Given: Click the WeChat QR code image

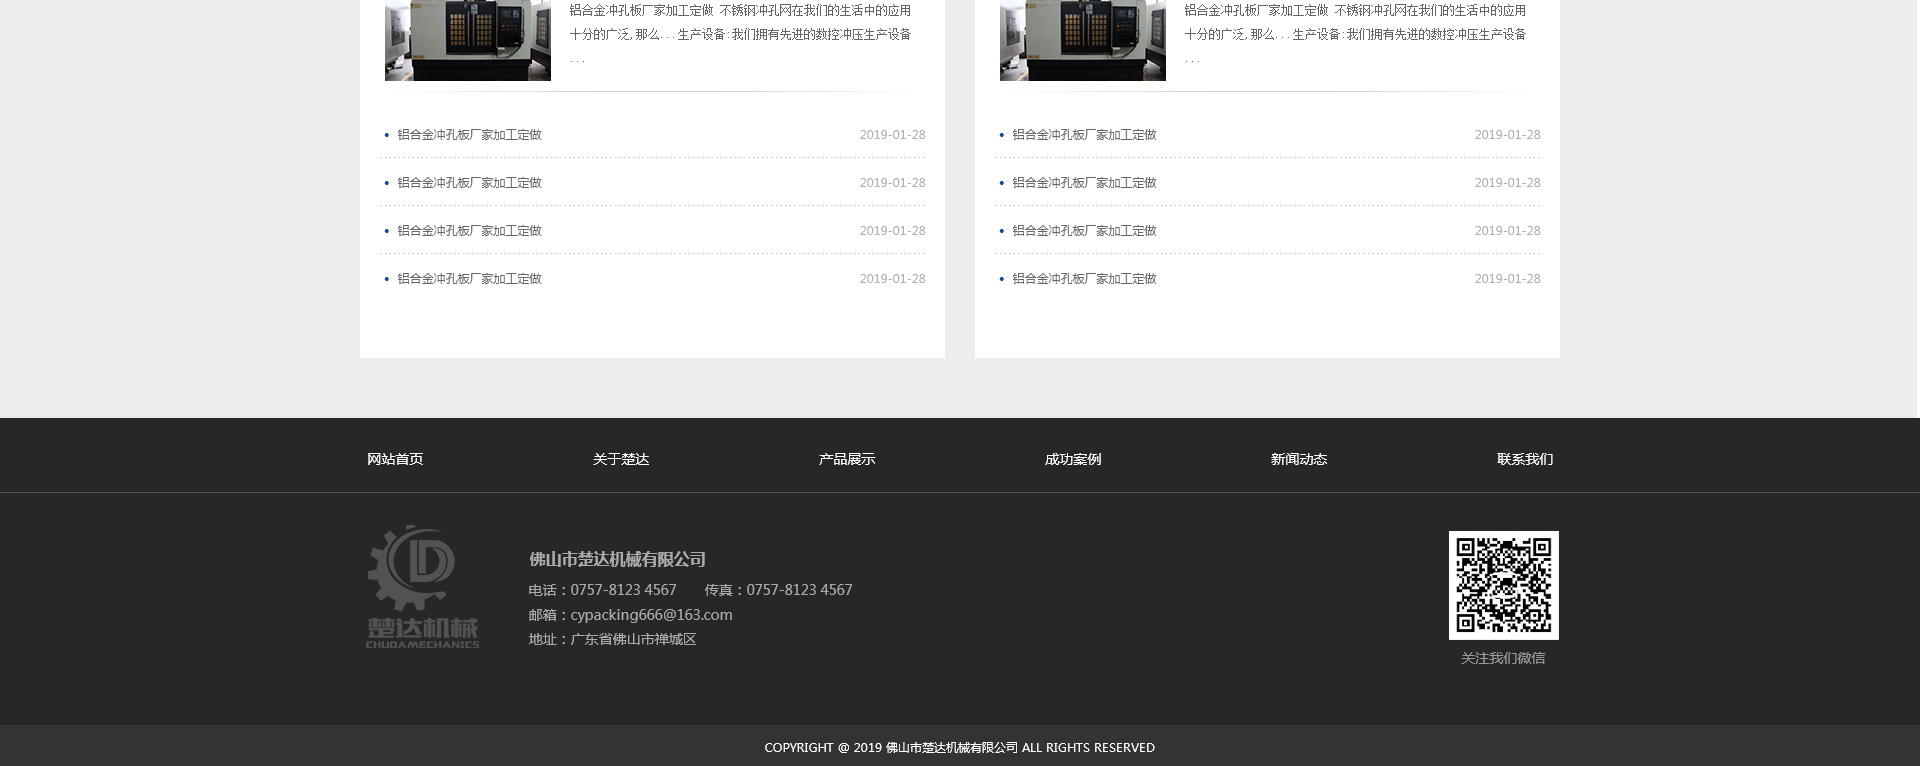Looking at the screenshot, I should (x=1503, y=585).
